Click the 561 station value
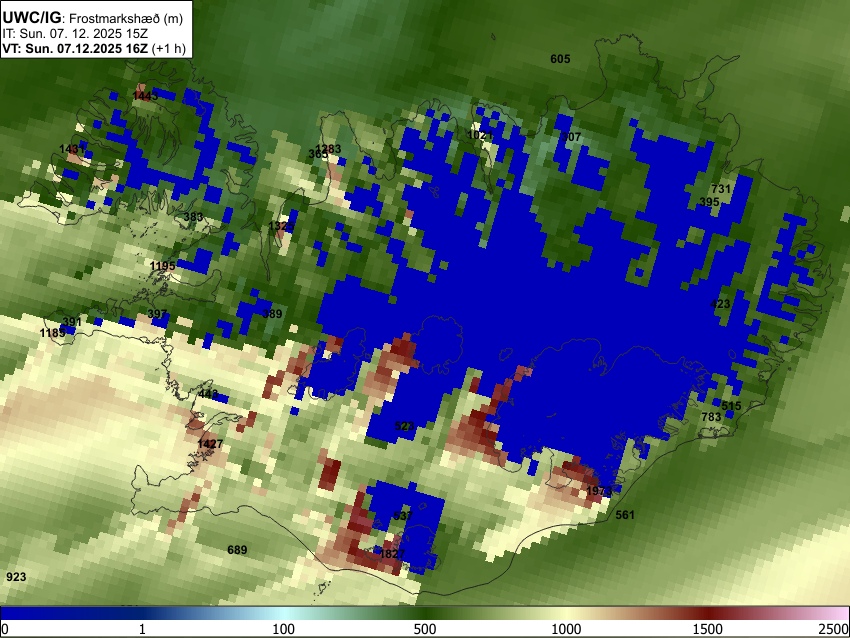 click(624, 515)
